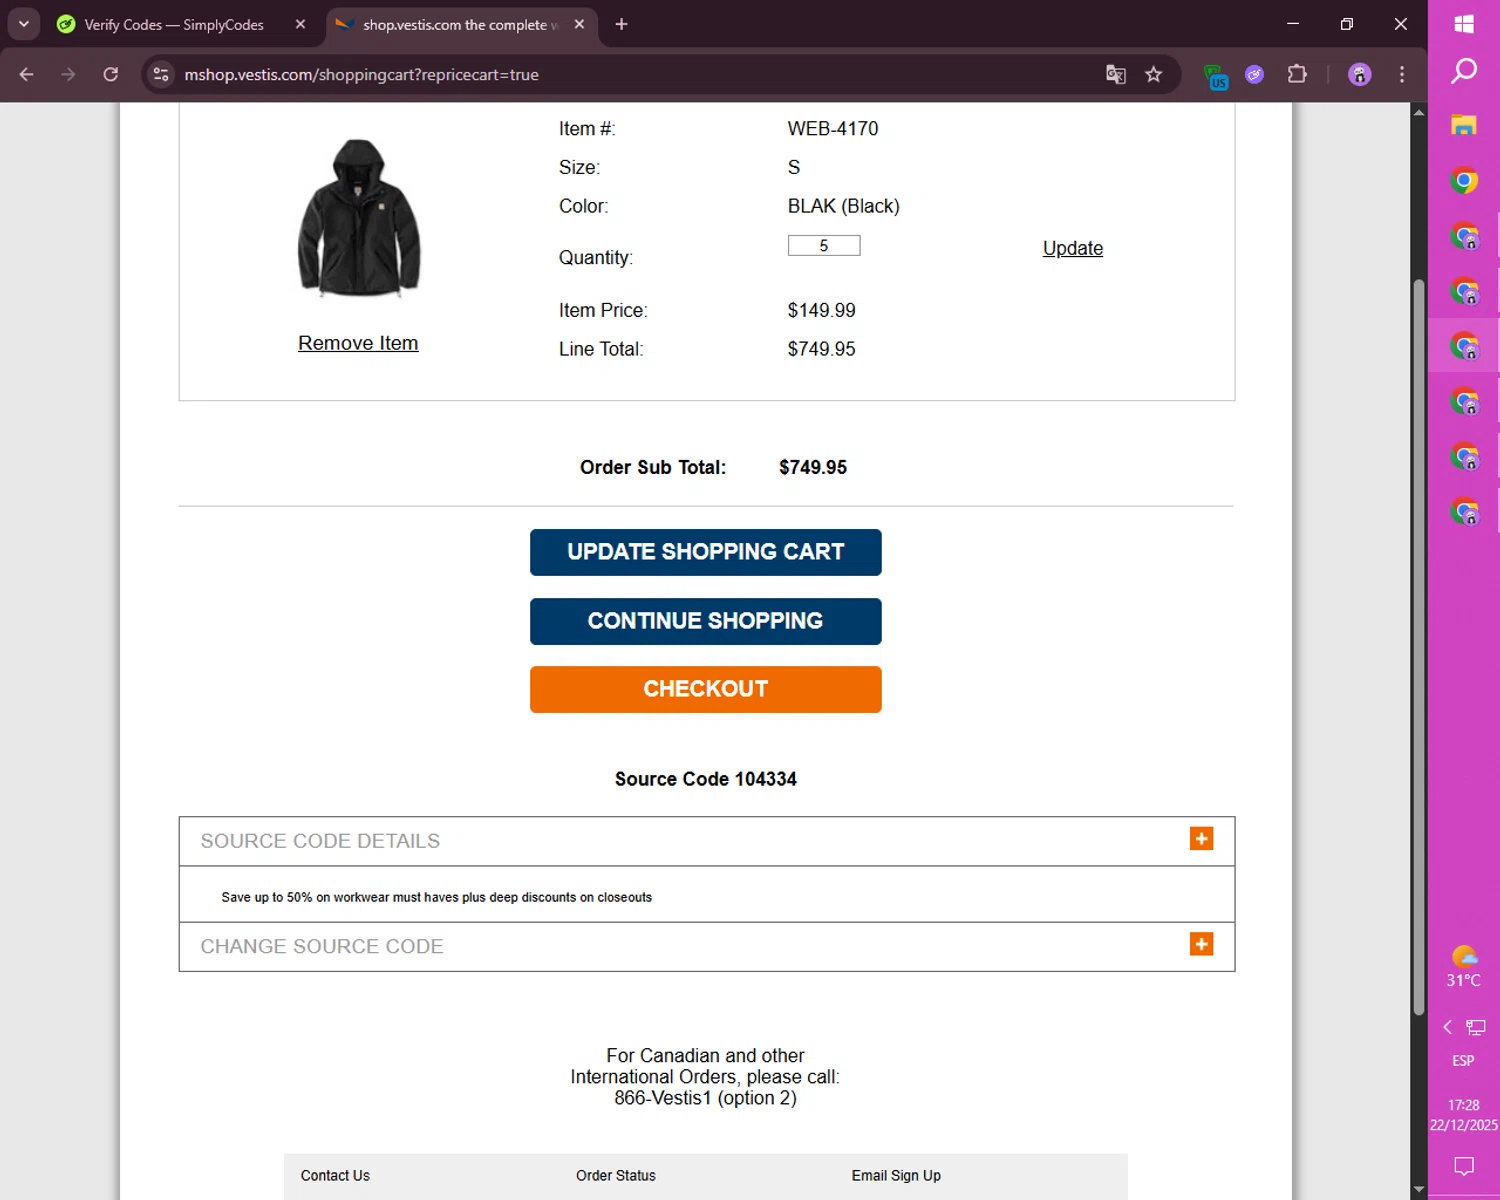The image size is (1500, 1200).
Task: Click the BLAK (Black) color value
Action: [x=844, y=206]
